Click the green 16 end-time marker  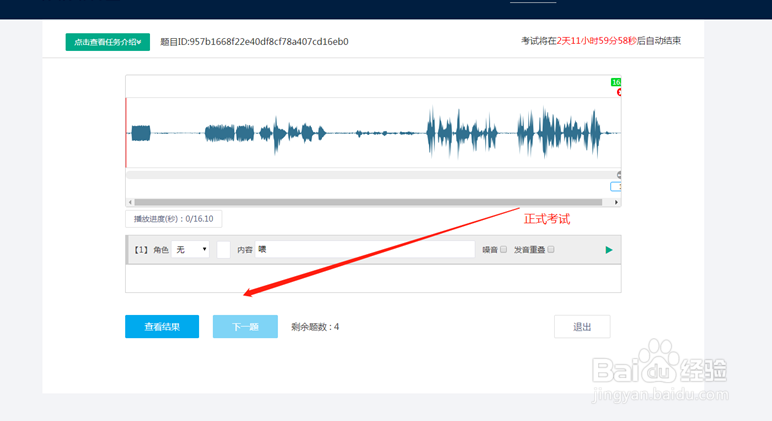[x=616, y=82]
